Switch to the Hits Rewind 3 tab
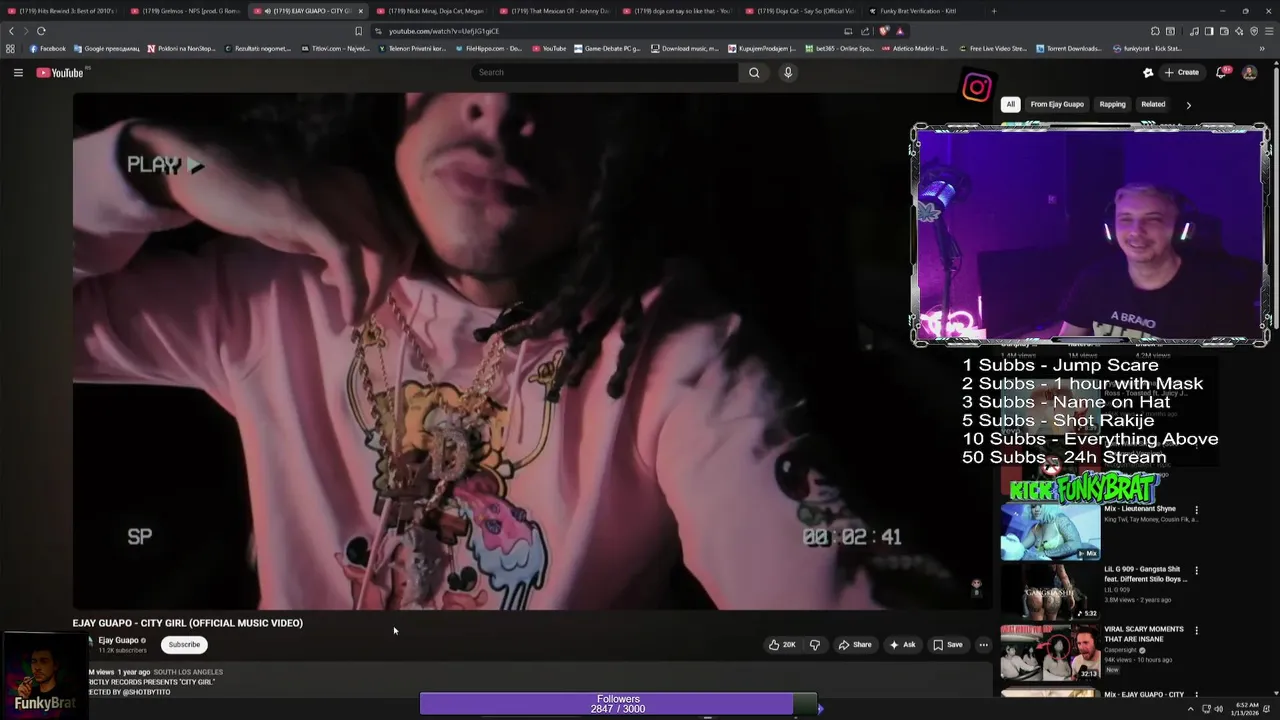Viewport: 1280px width, 720px height. [x=62, y=11]
